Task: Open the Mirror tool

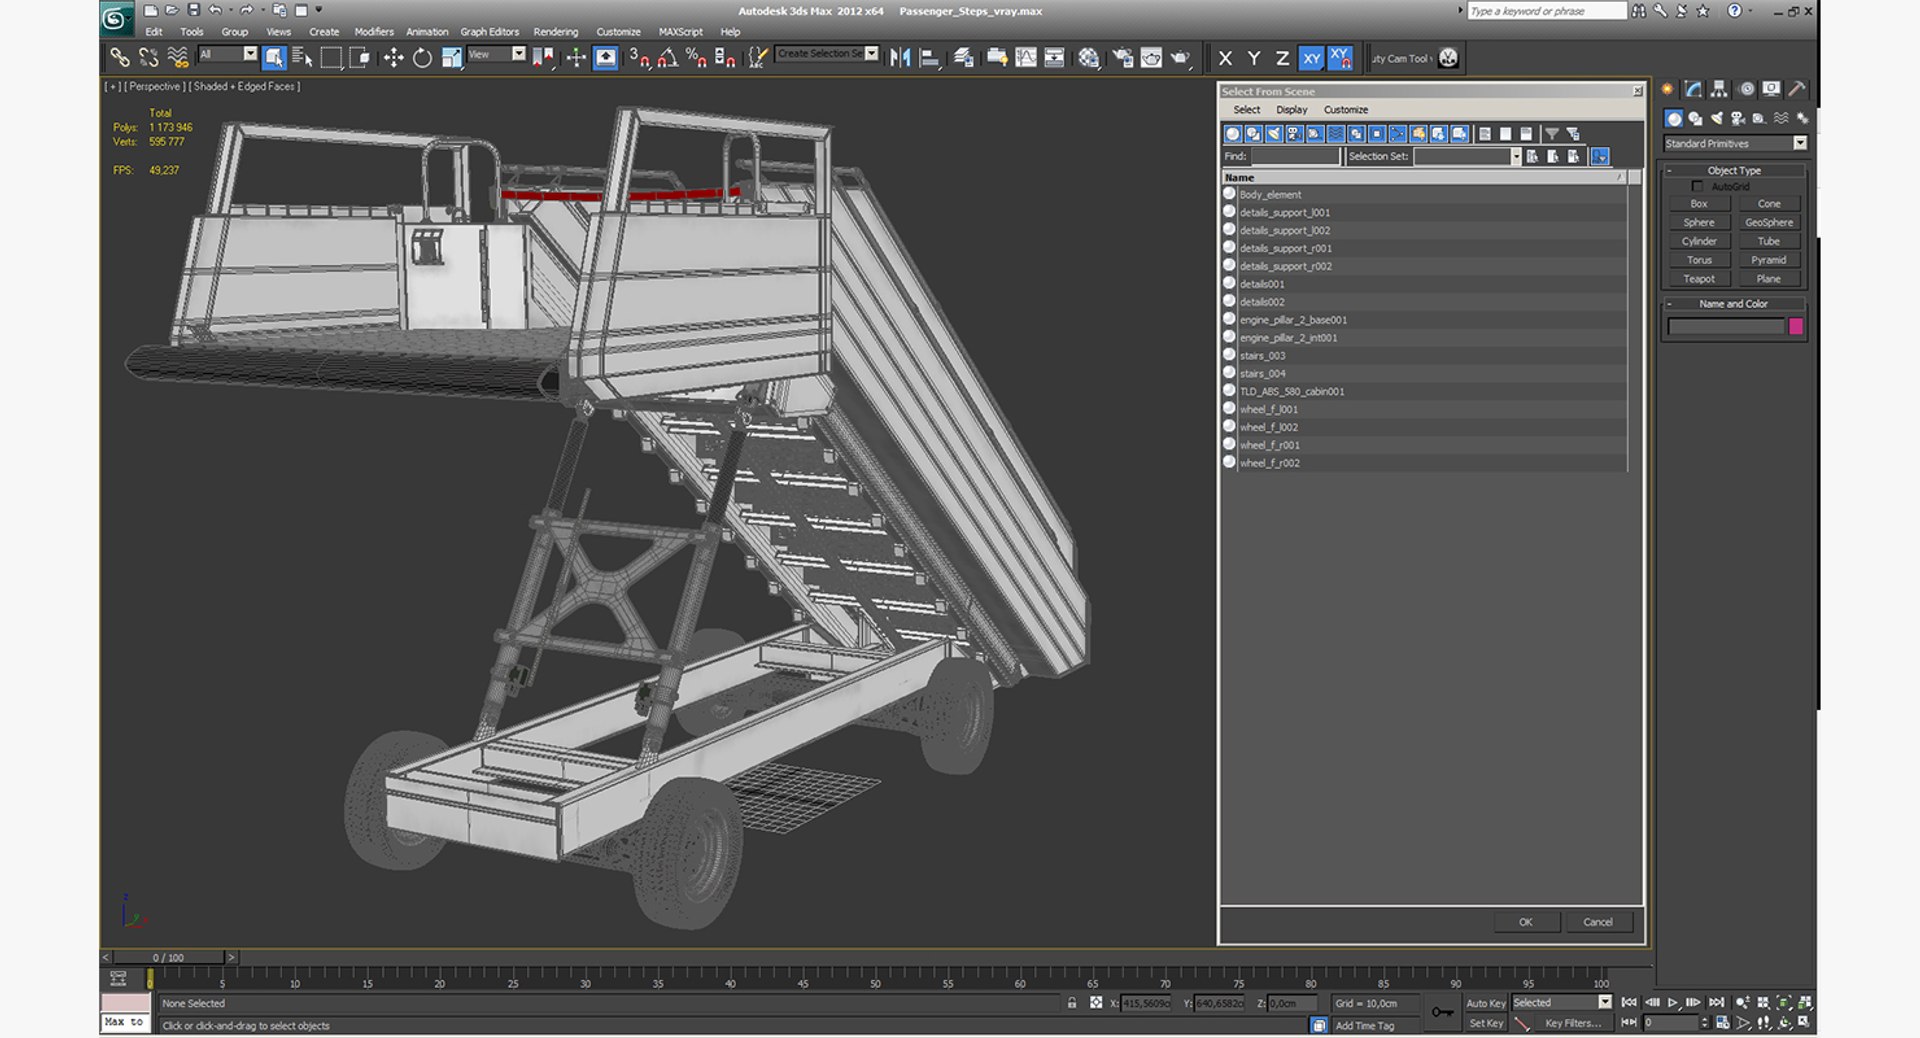Action: 900,58
